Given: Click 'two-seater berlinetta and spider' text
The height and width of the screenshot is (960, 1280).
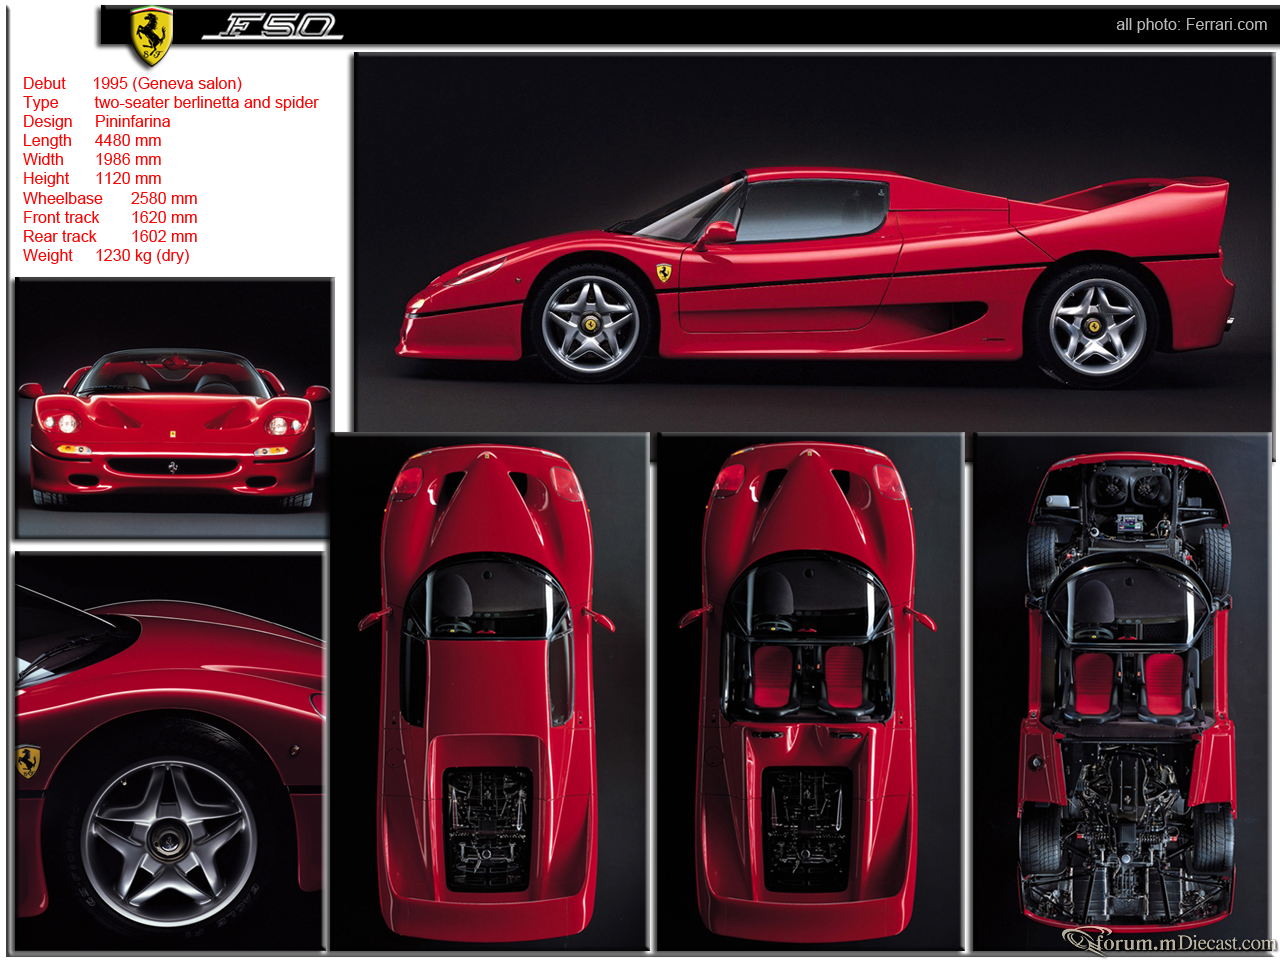Looking at the screenshot, I should pos(206,103).
